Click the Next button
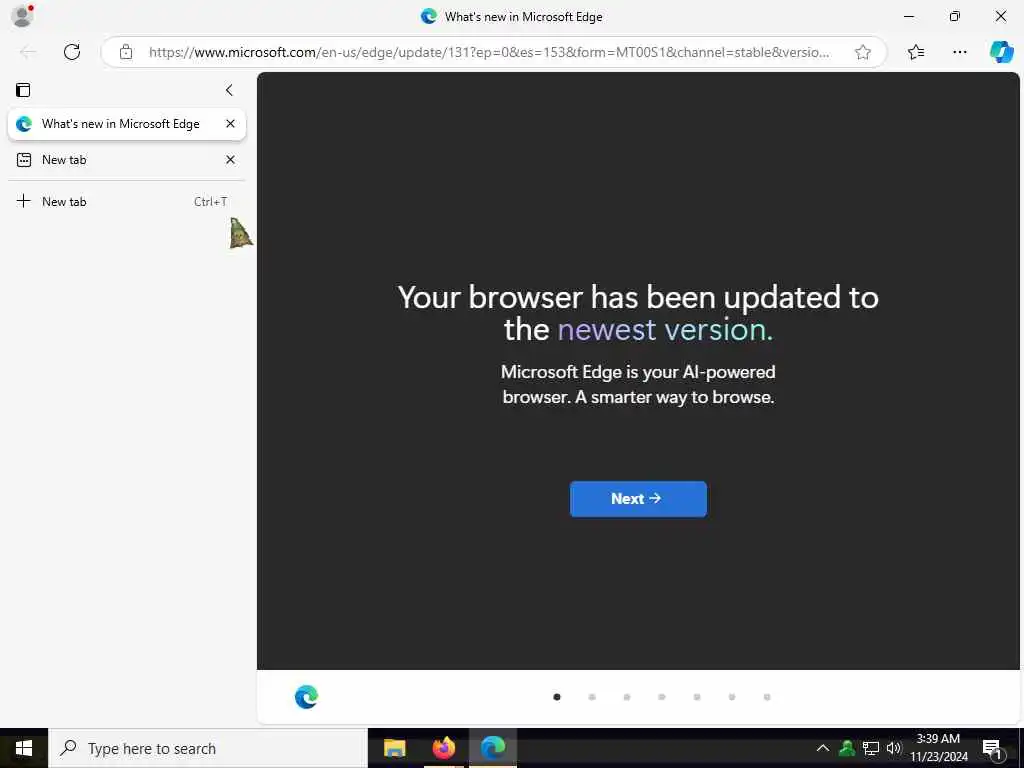Image resolution: width=1024 pixels, height=768 pixels. click(638, 499)
